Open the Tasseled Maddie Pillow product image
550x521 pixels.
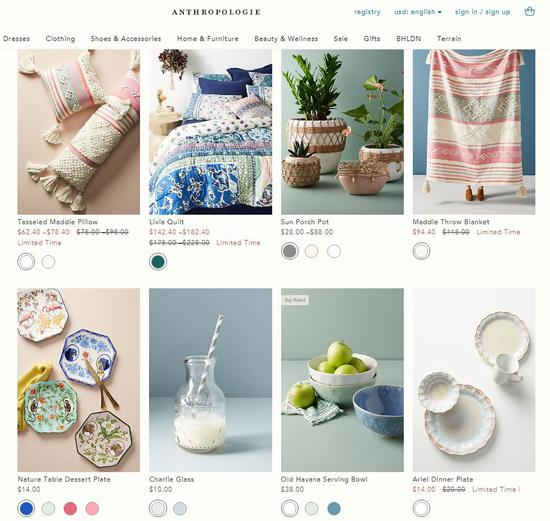pyautogui.click(x=79, y=132)
